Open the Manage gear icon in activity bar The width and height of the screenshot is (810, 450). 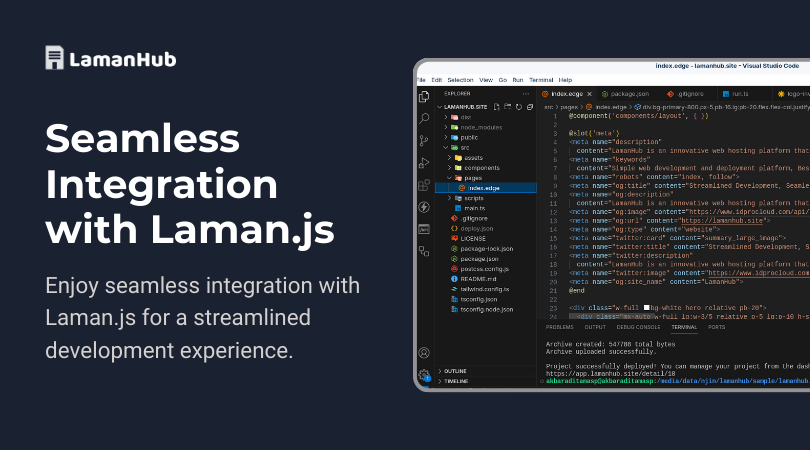point(424,375)
